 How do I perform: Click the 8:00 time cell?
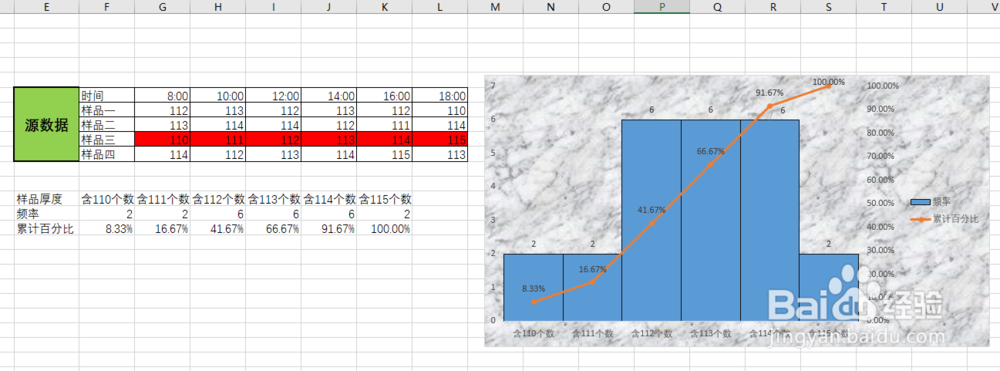point(162,96)
